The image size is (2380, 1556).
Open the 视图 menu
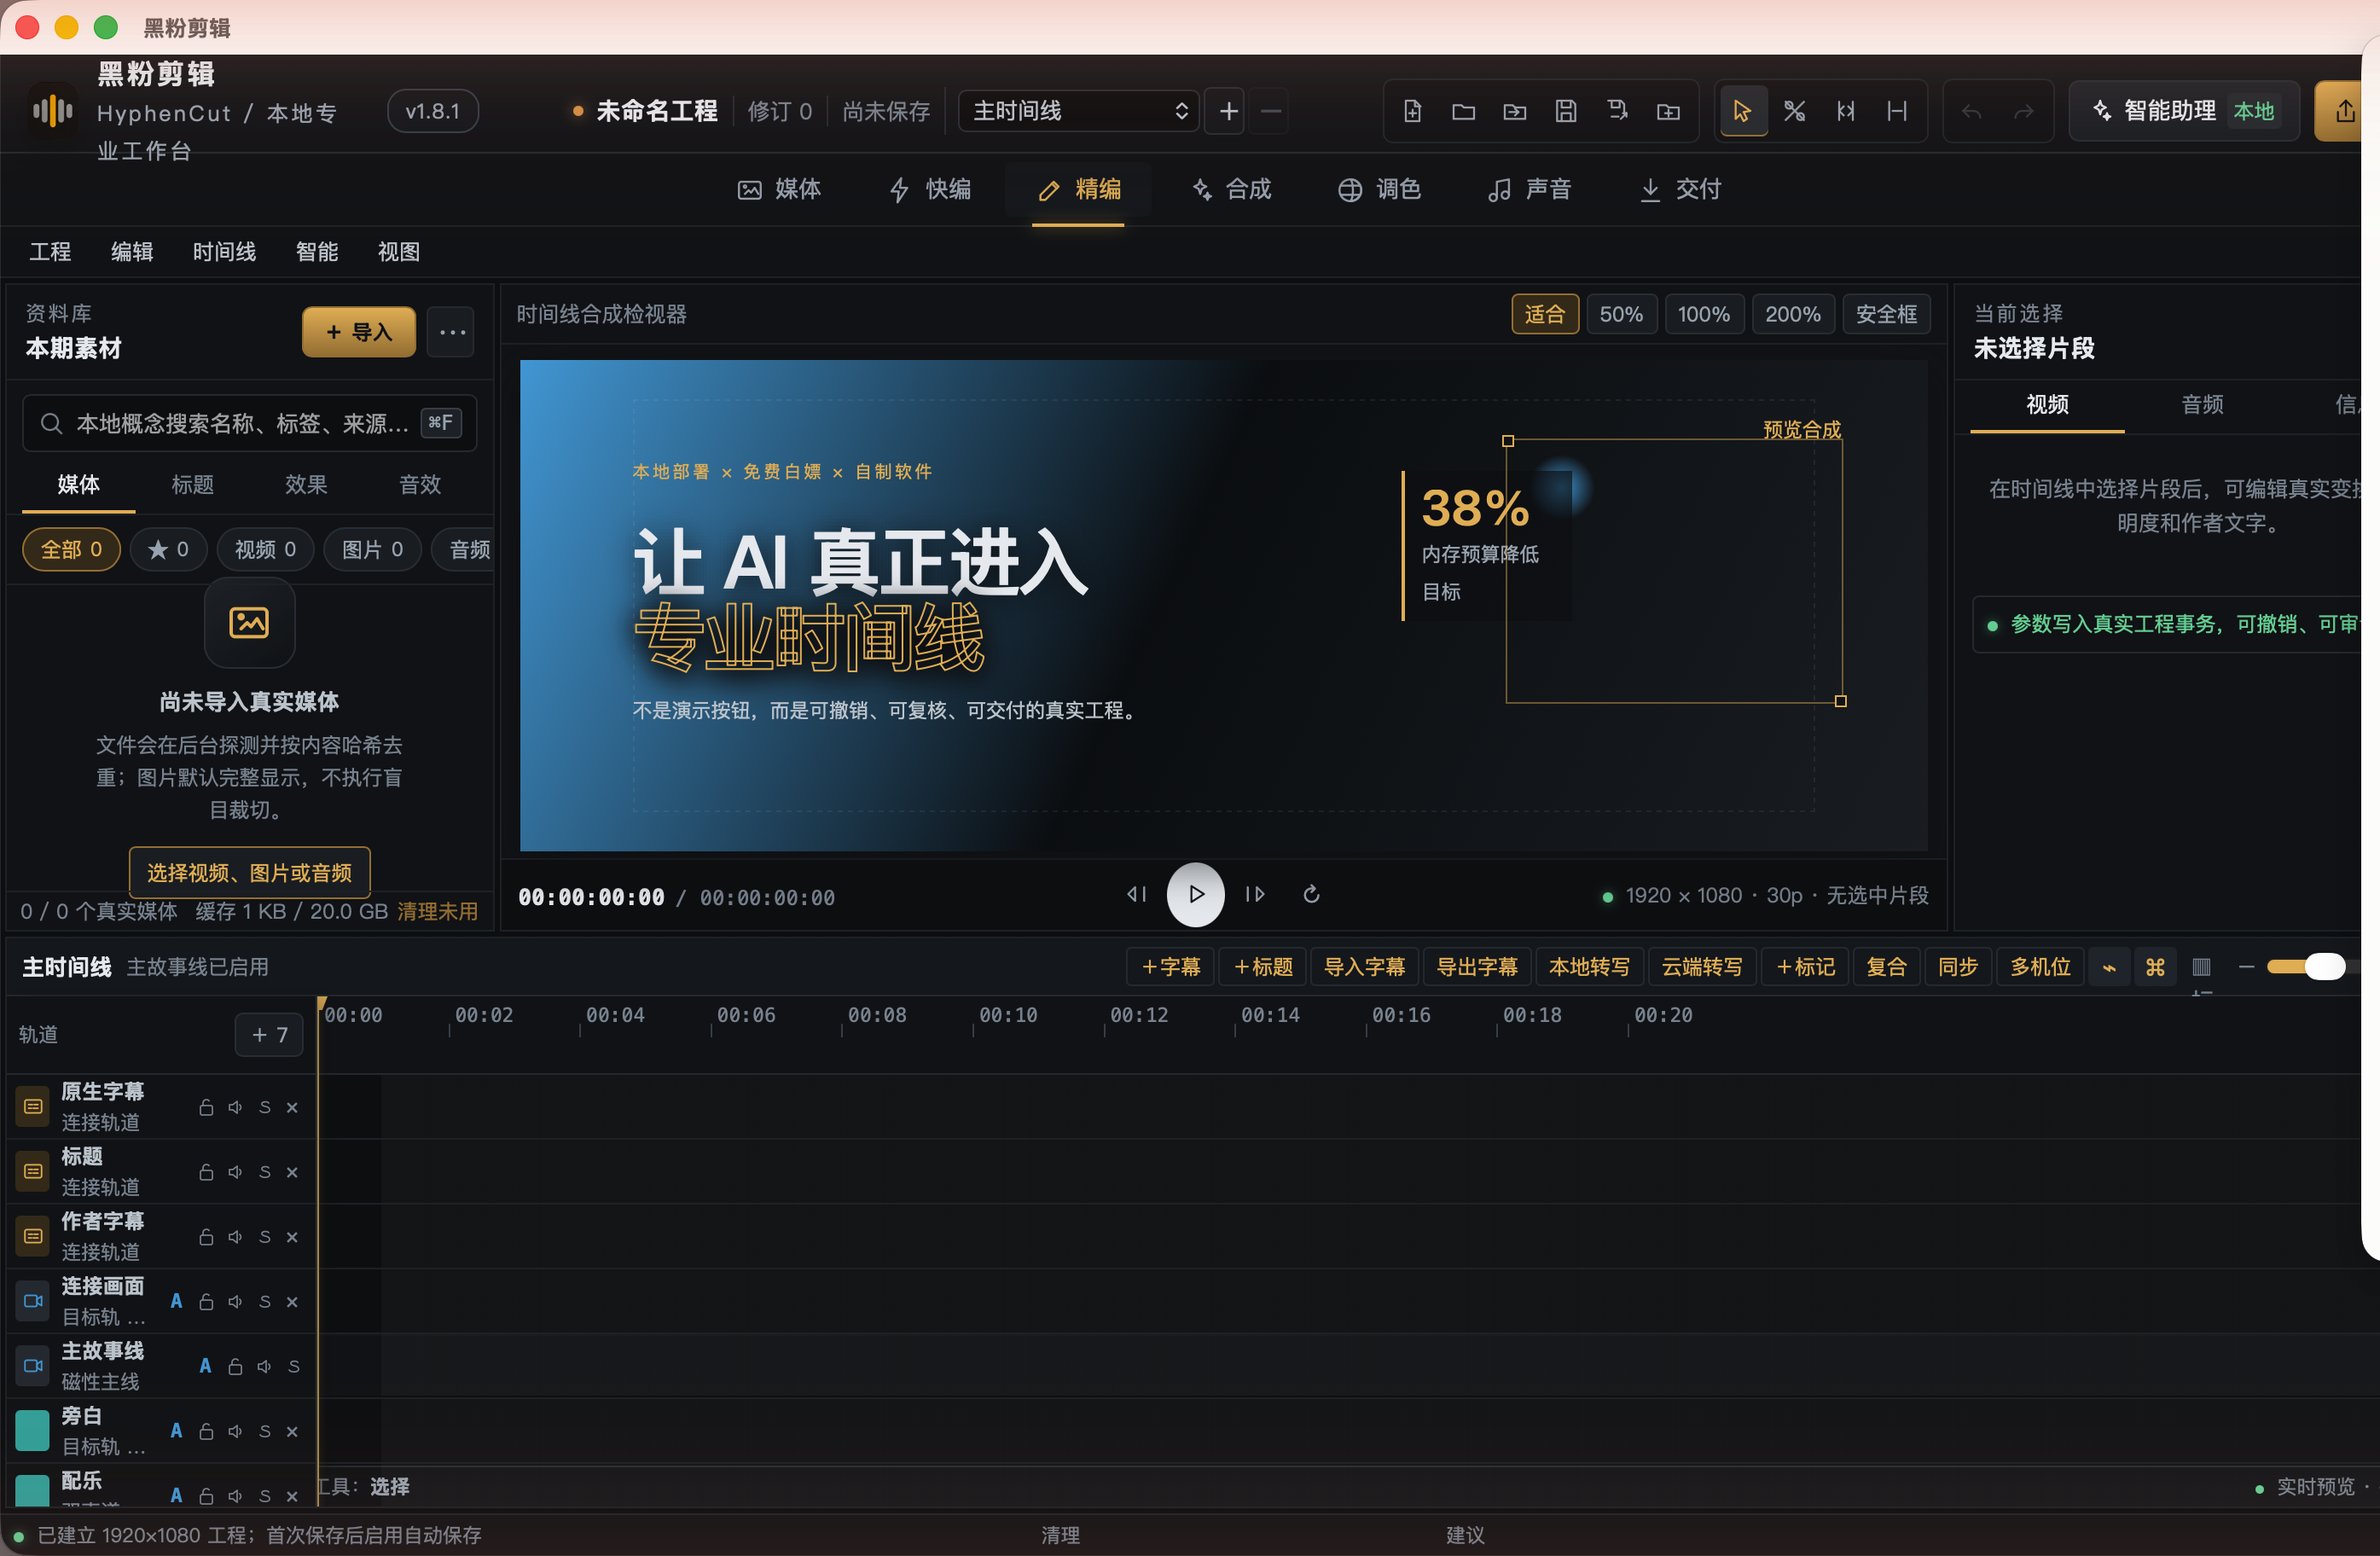399,252
